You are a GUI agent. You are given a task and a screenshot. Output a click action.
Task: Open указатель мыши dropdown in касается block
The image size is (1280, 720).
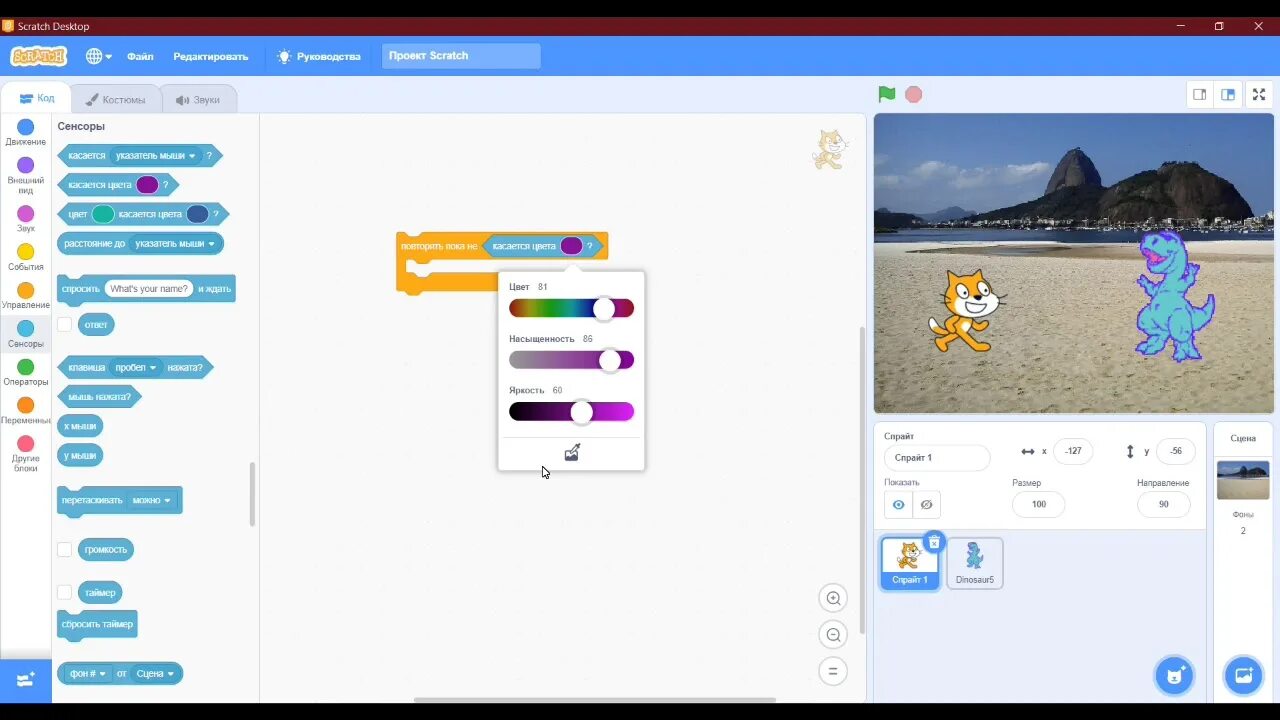pos(155,156)
